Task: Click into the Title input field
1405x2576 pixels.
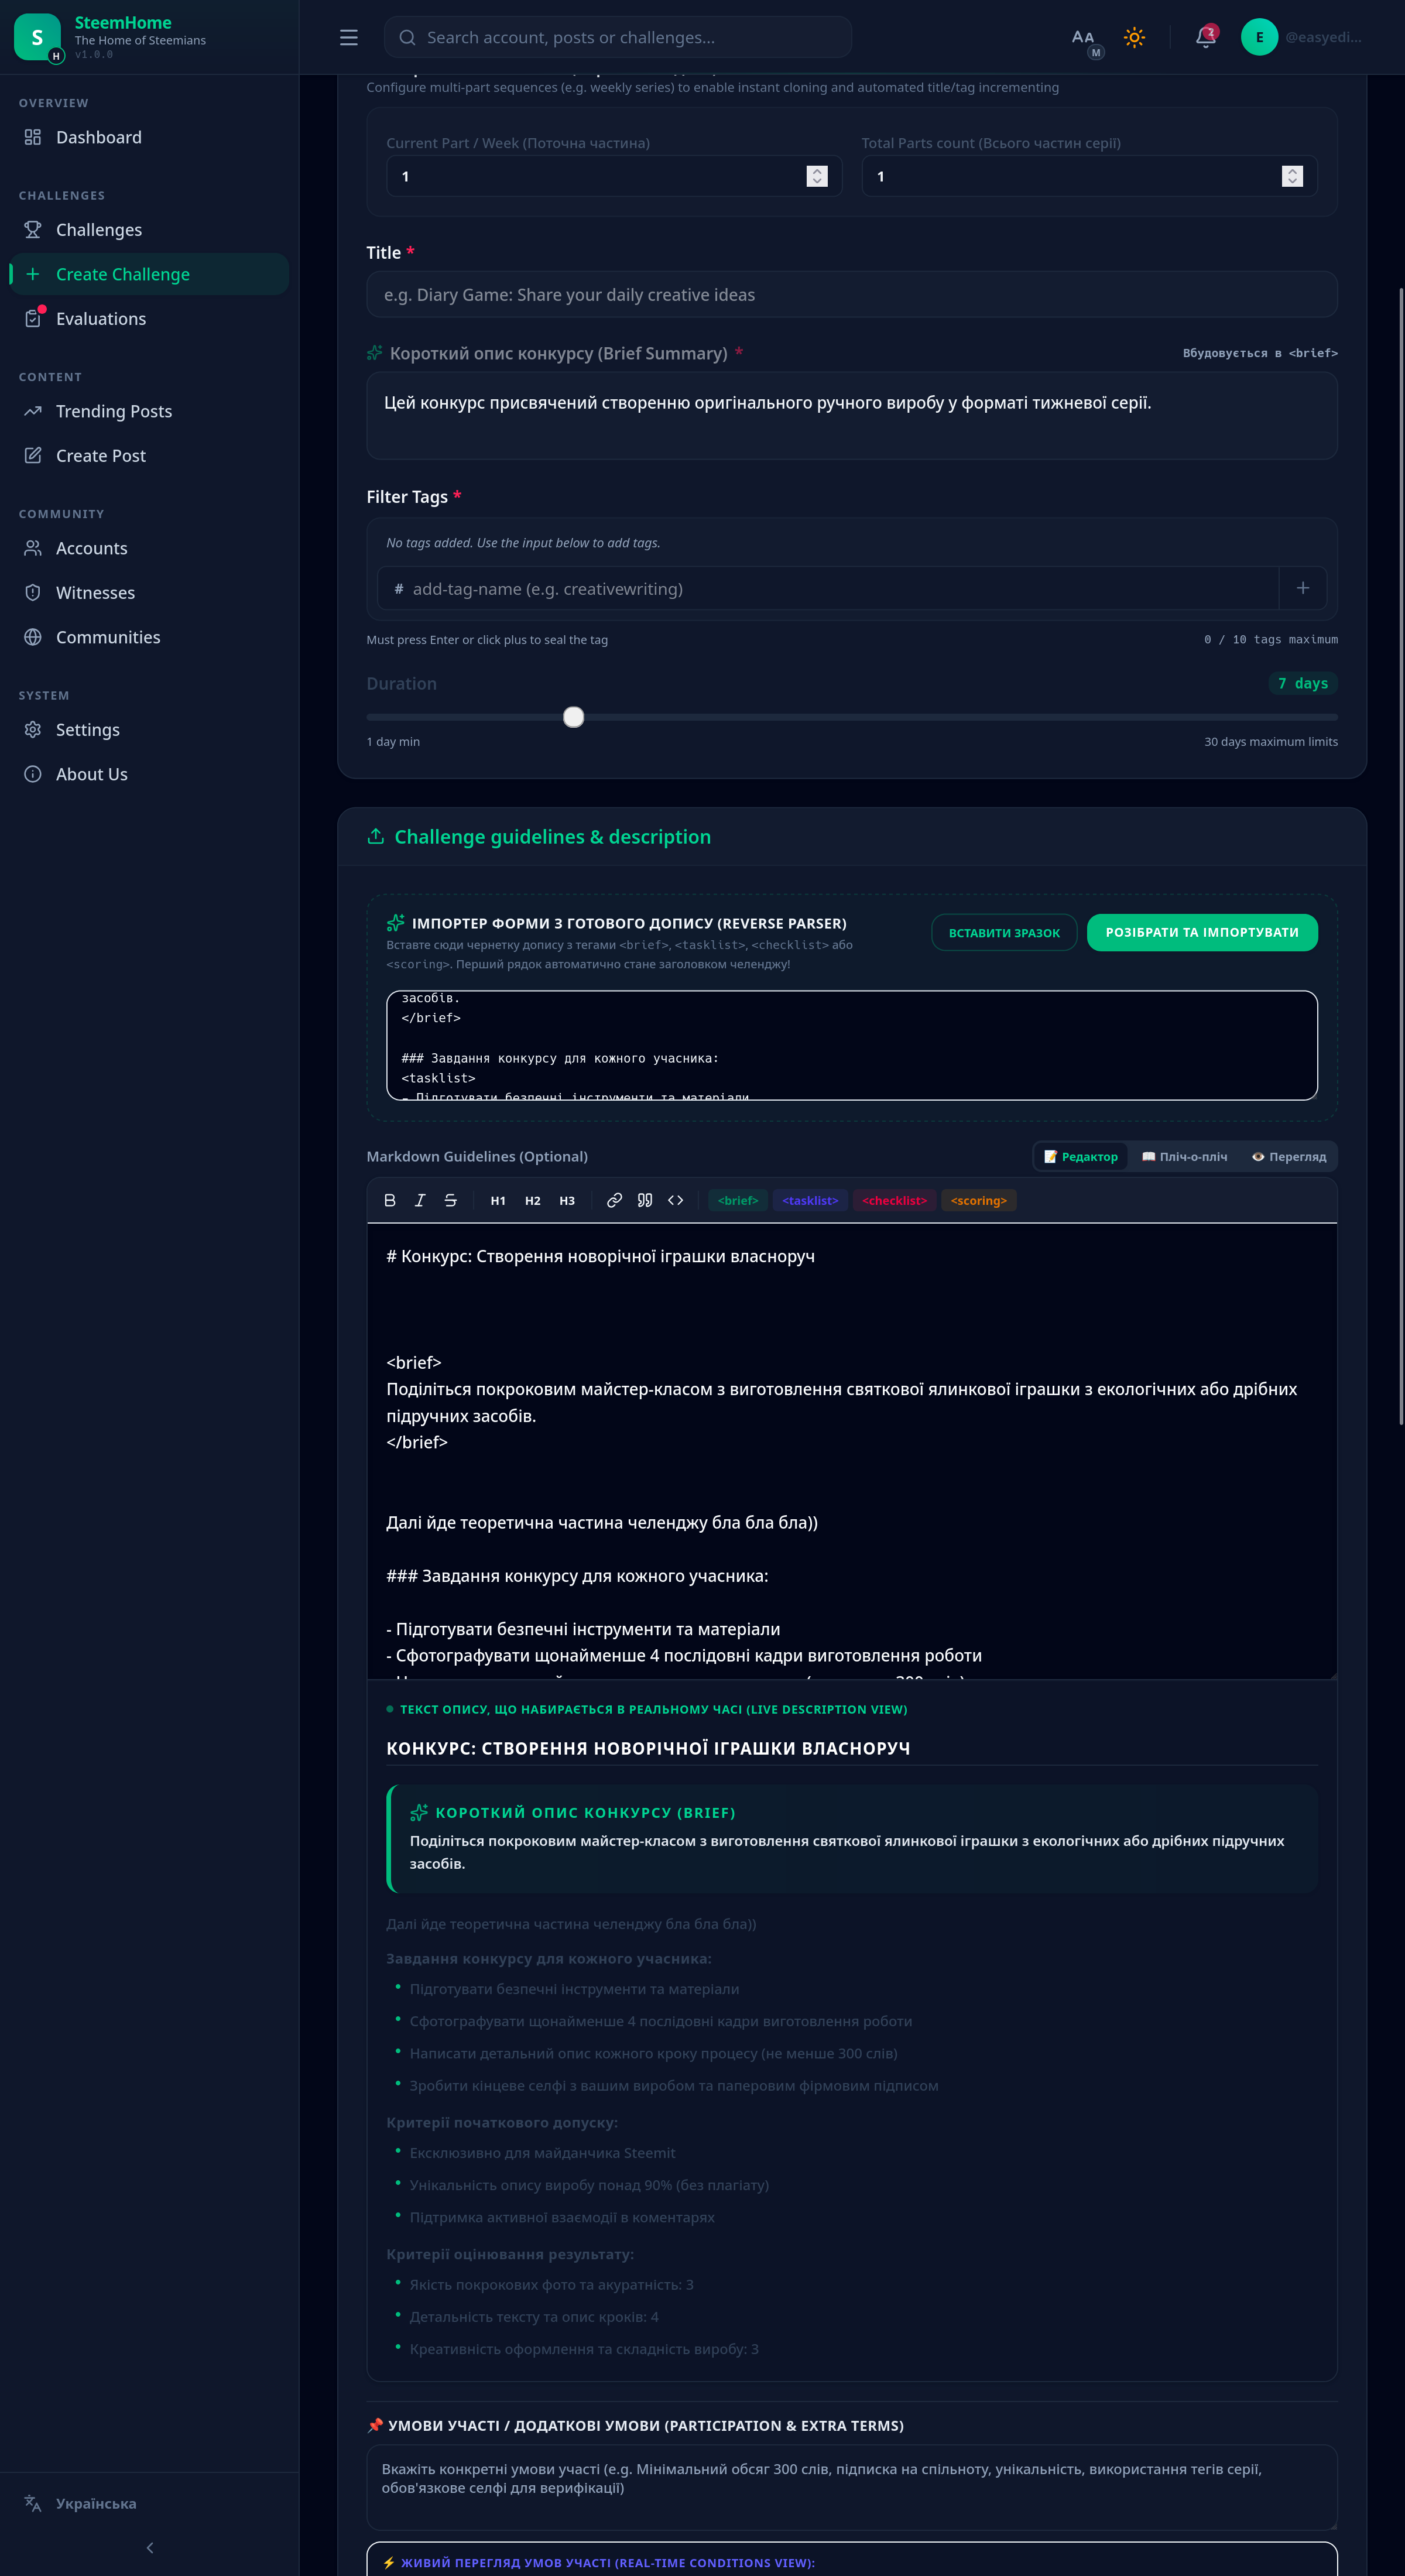Action: pos(852,295)
